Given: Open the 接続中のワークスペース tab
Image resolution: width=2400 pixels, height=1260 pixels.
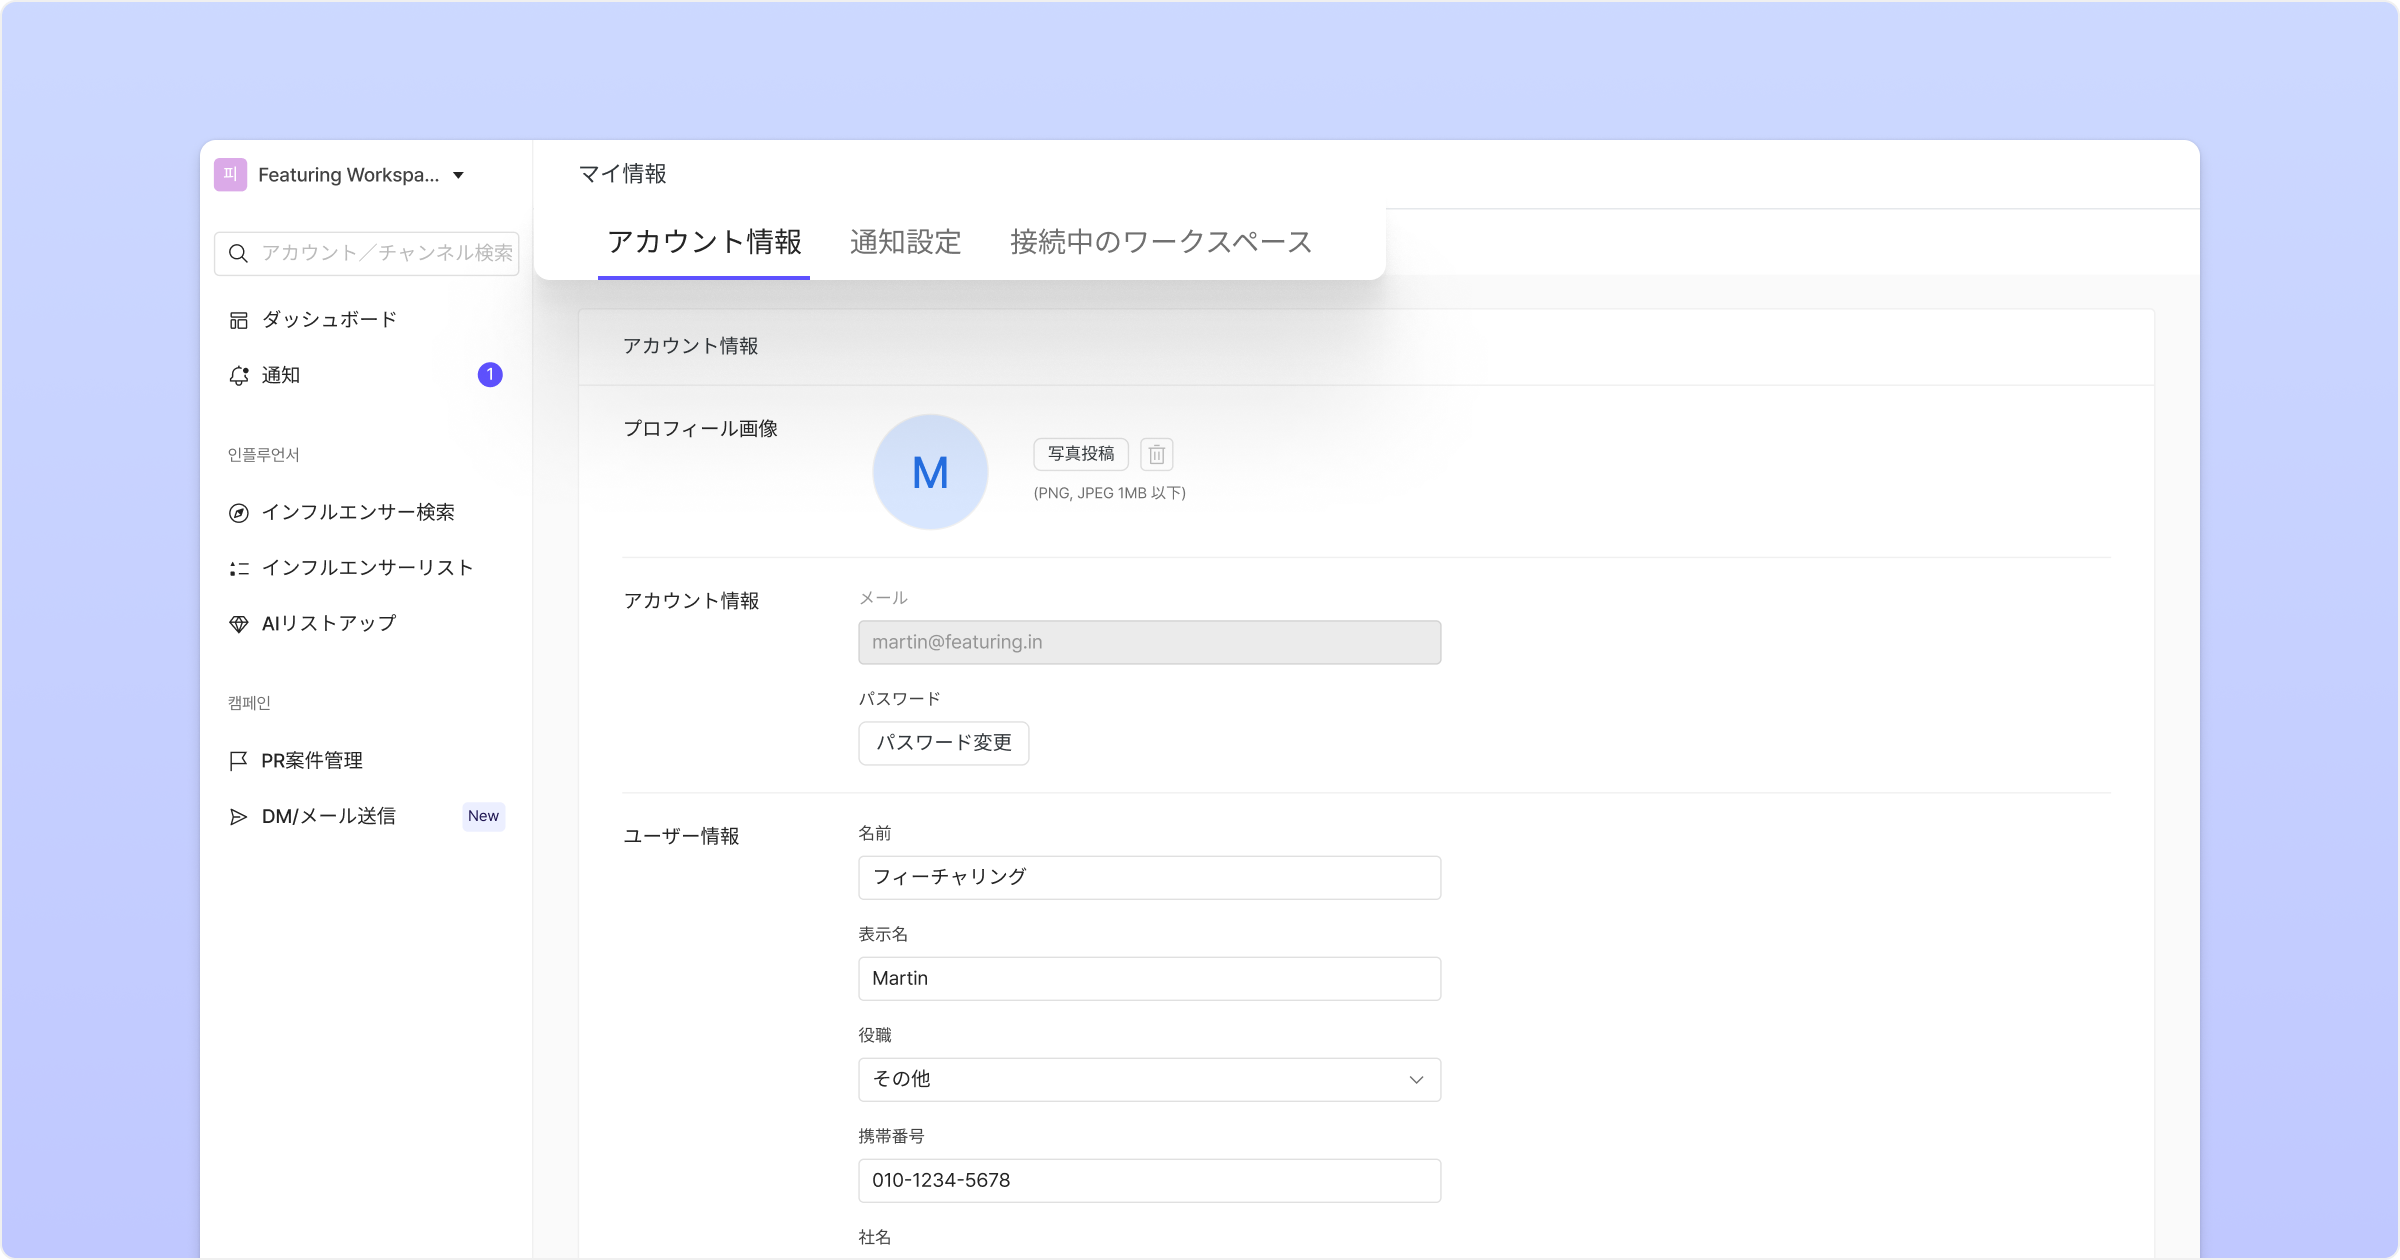Looking at the screenshot, I should point(1160,242).
